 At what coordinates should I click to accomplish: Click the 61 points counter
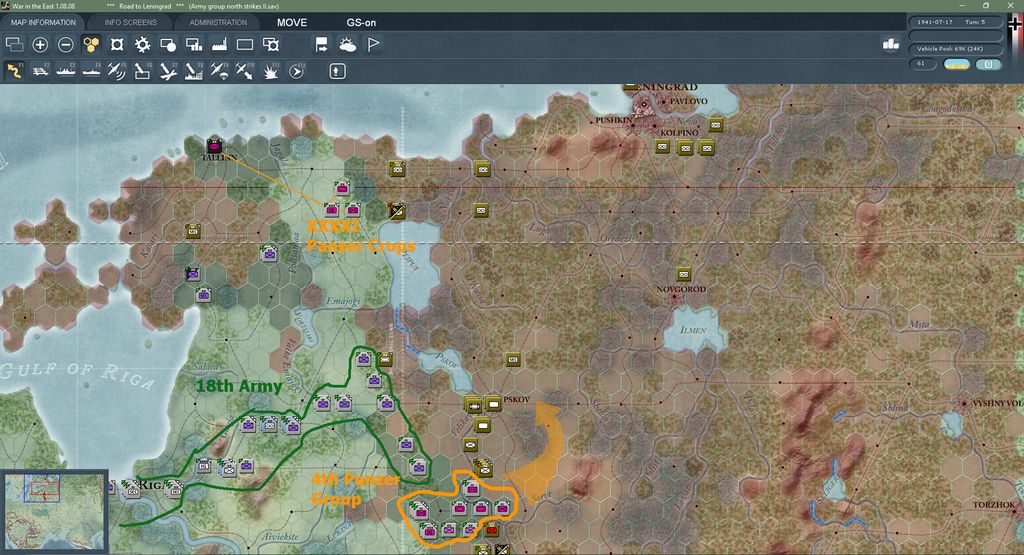coord(922,64)
